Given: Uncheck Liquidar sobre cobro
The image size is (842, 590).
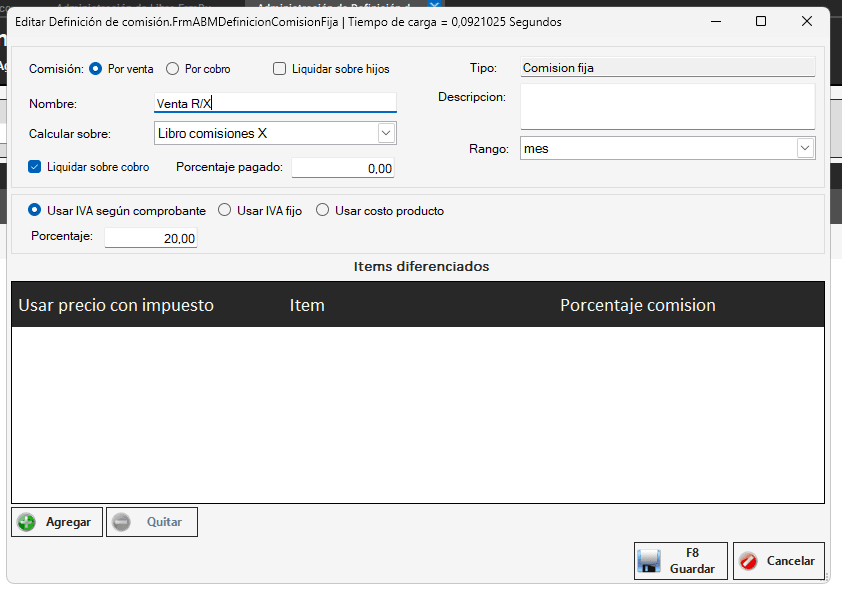Looking at the screenshot, I should tap(35, 167).
